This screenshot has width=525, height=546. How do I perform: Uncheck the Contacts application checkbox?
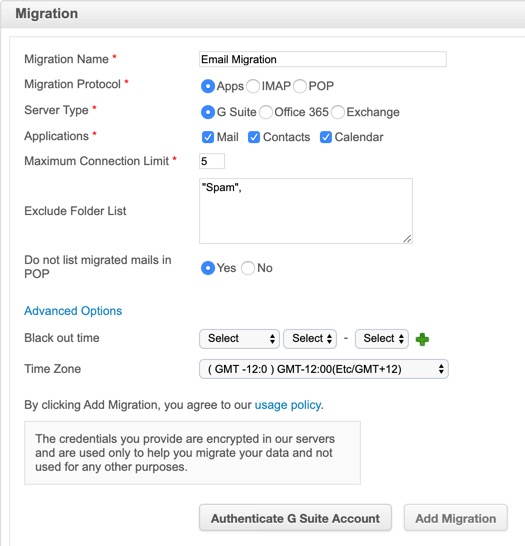[x=254, y=137]
